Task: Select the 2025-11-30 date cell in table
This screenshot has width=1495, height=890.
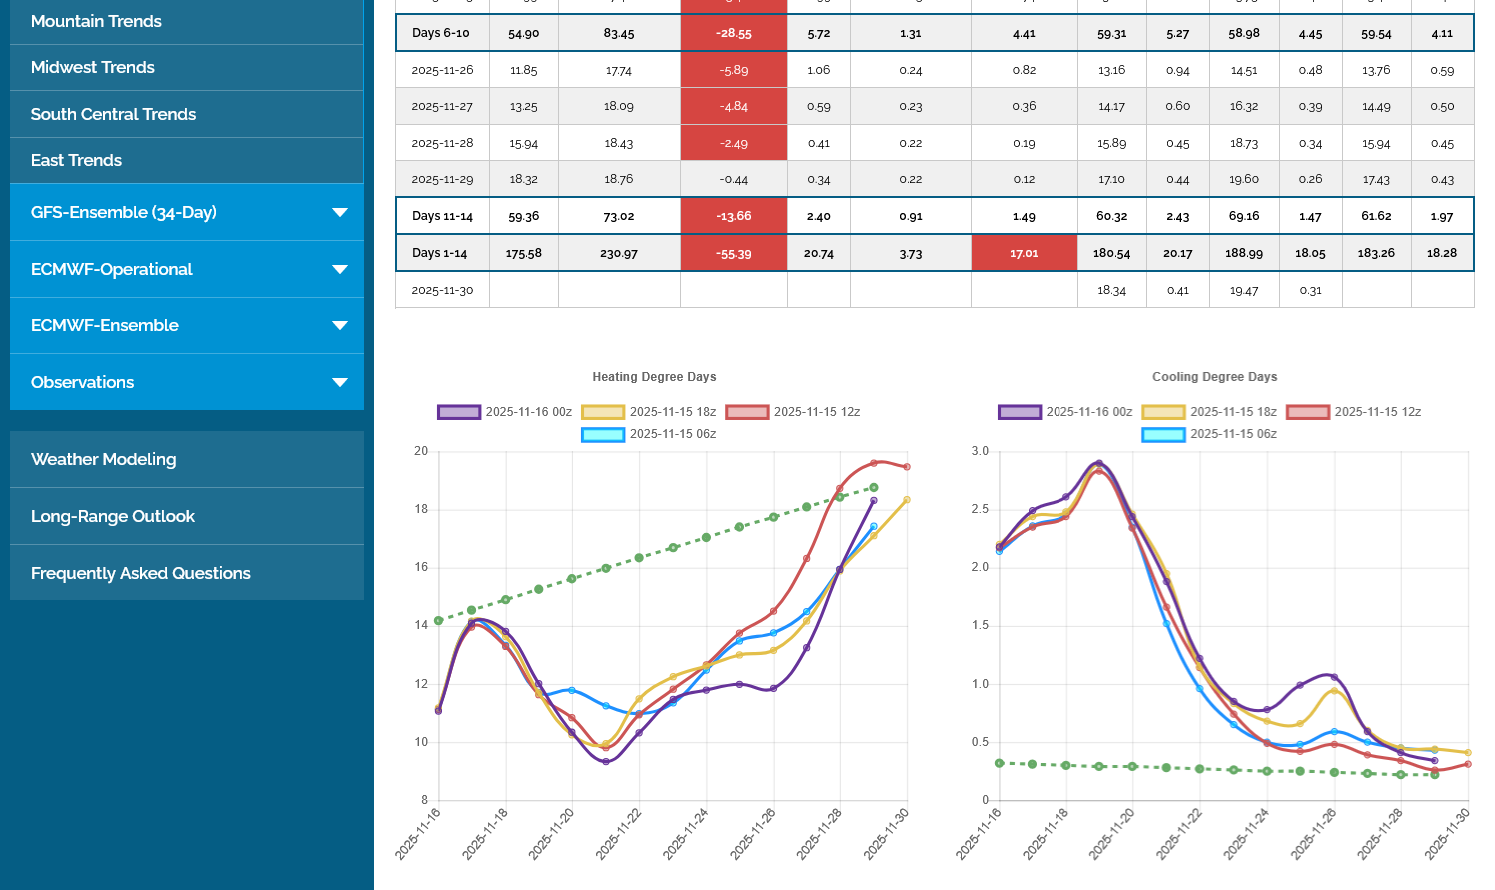Action: [442, 291]
